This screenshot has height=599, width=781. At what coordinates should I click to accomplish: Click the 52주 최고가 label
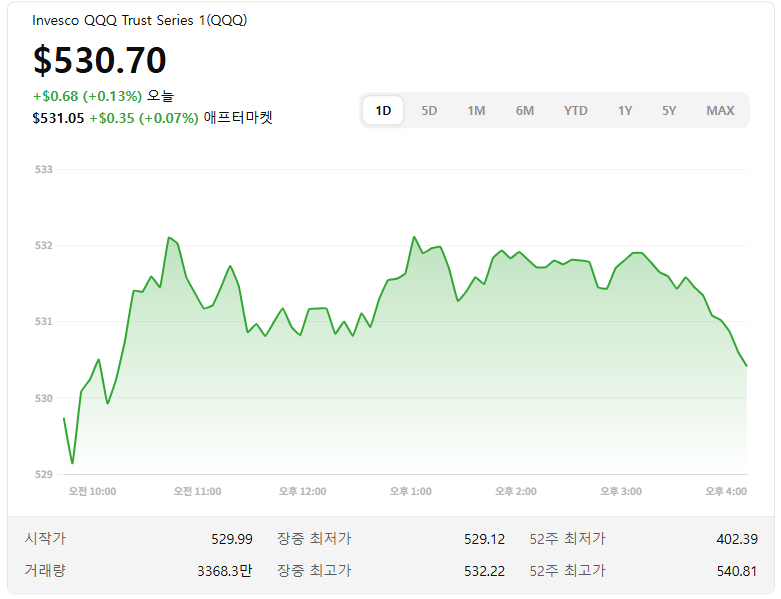pyautogui.click(x=567, y=570)
